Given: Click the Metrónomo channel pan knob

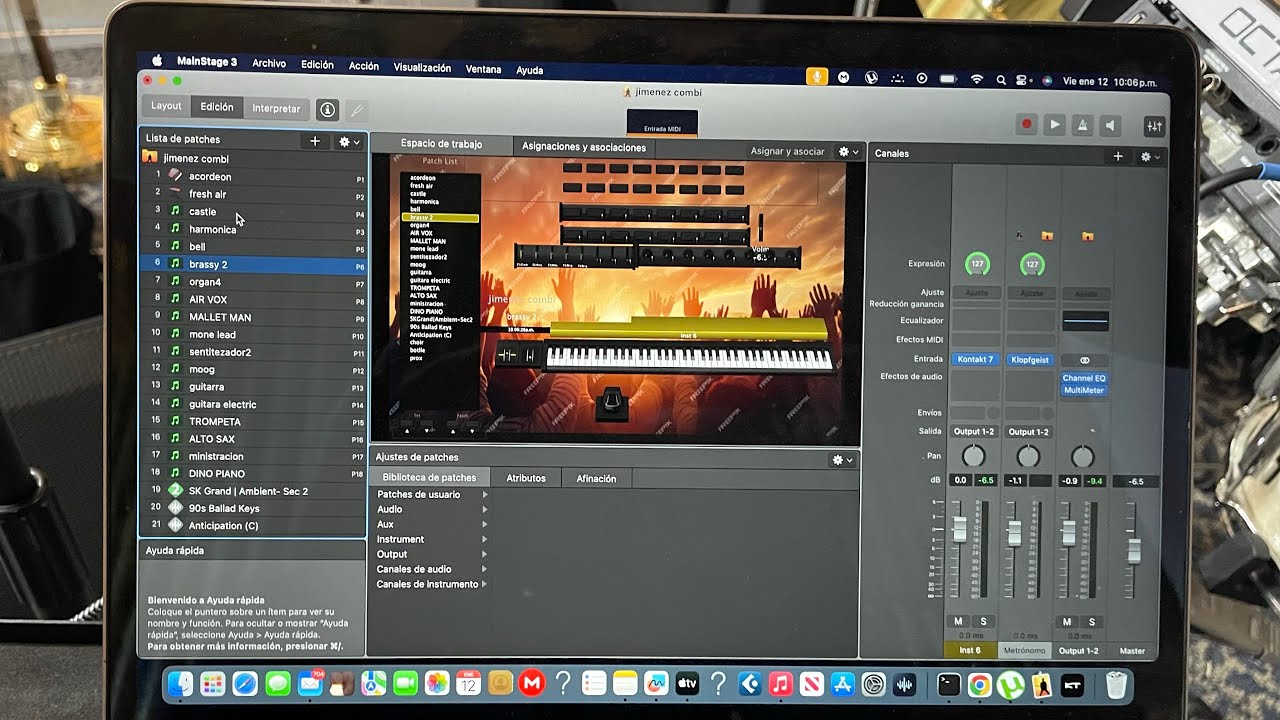Looking at the screenshot, I should pos(1028,457).
